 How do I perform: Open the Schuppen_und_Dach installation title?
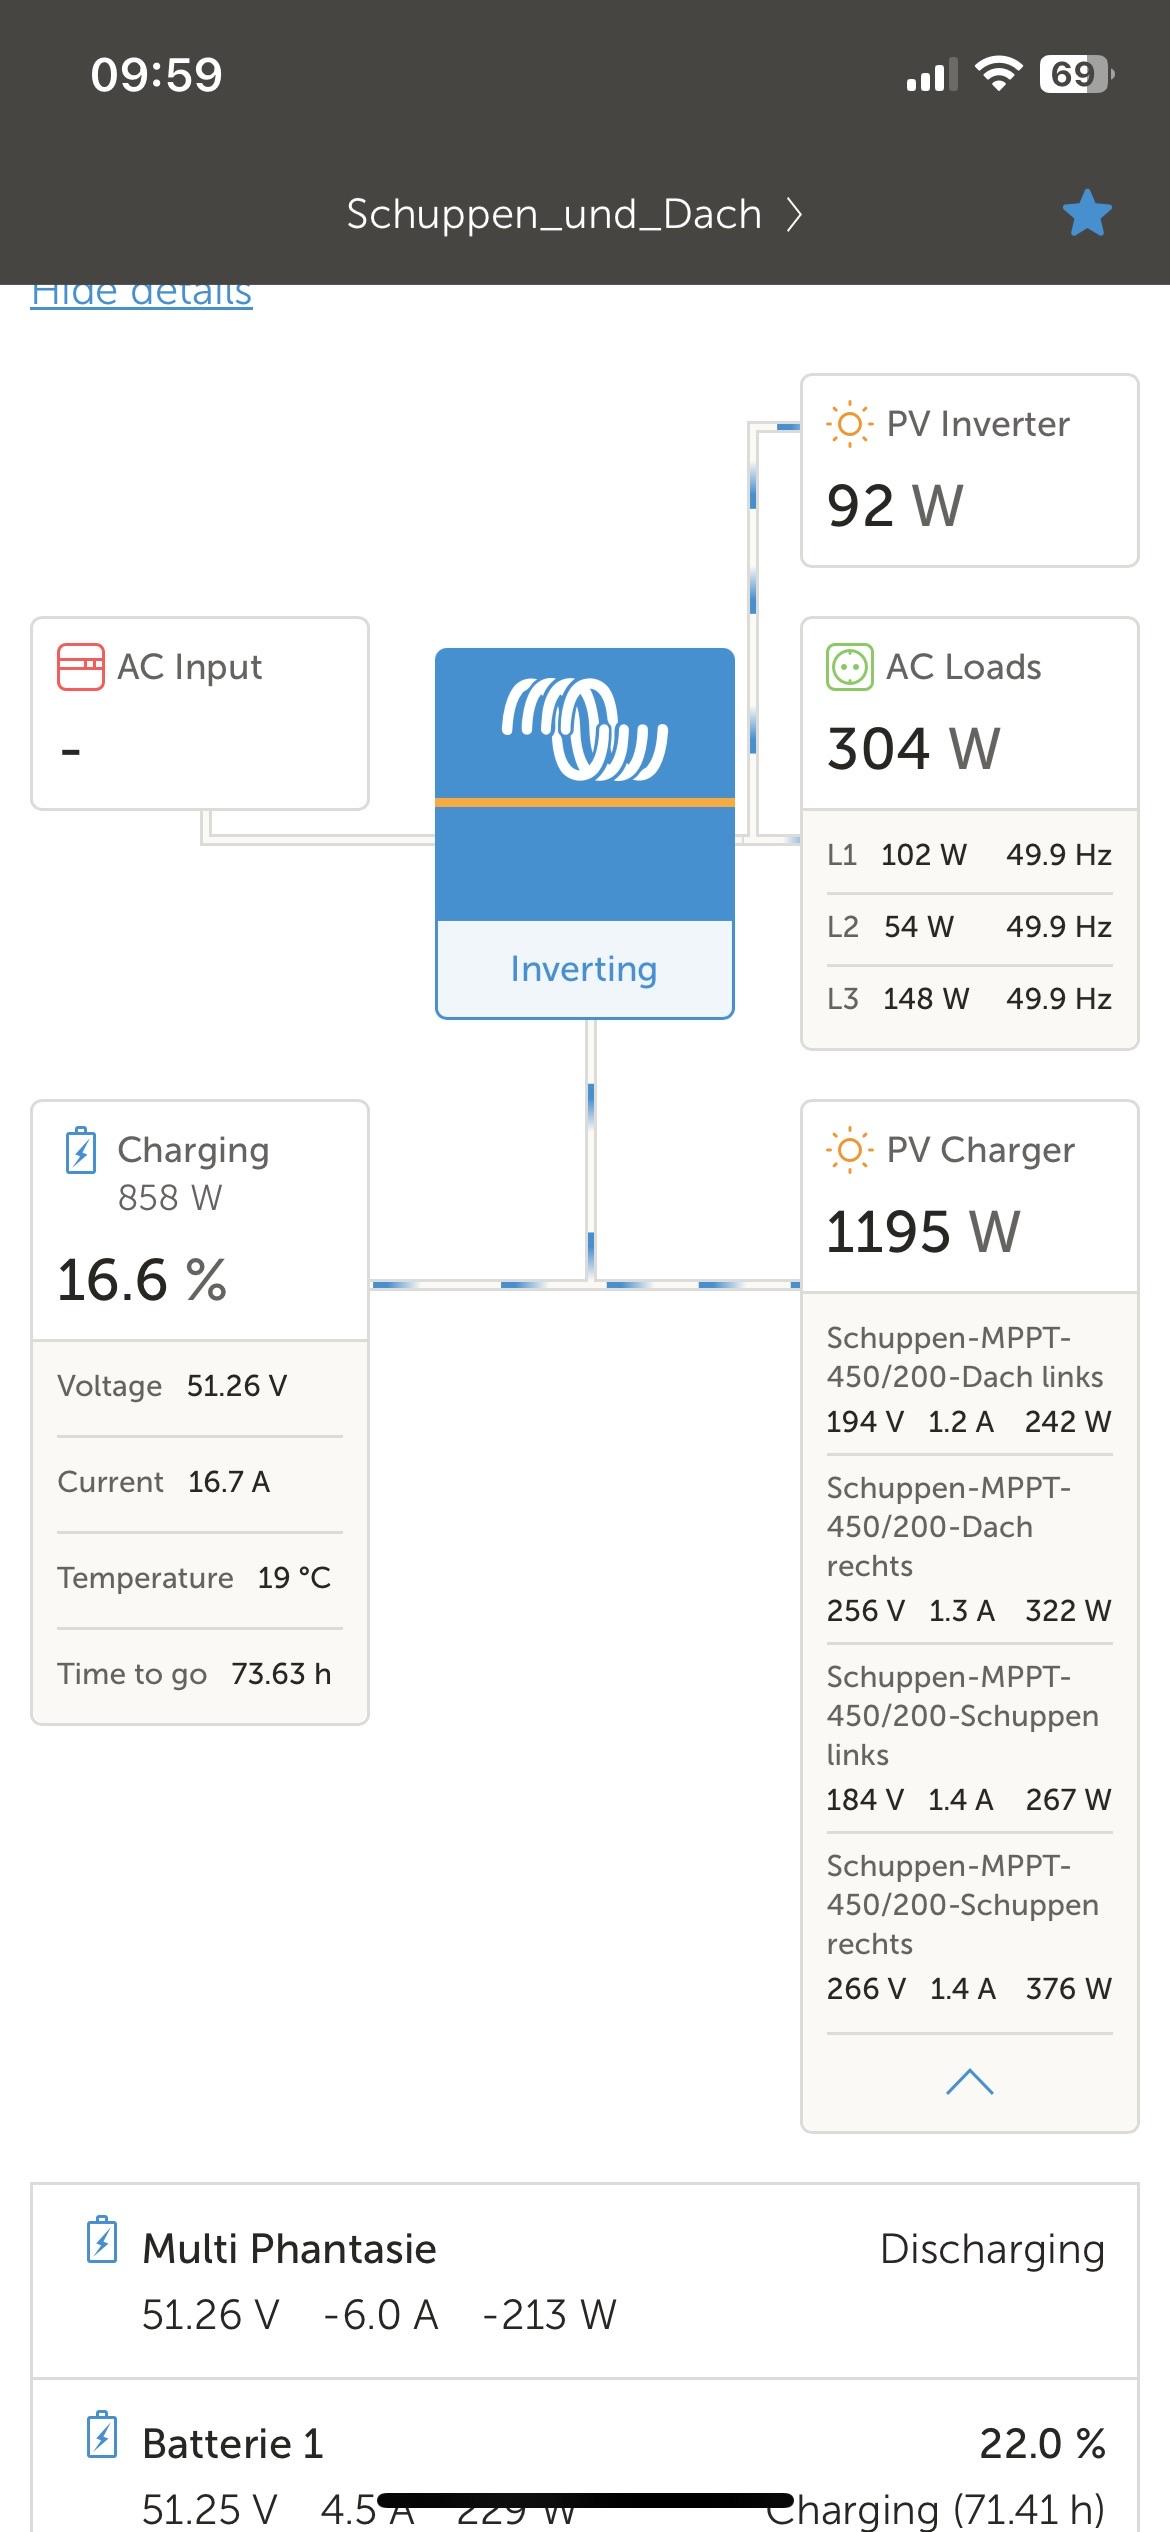pos(553,214)
